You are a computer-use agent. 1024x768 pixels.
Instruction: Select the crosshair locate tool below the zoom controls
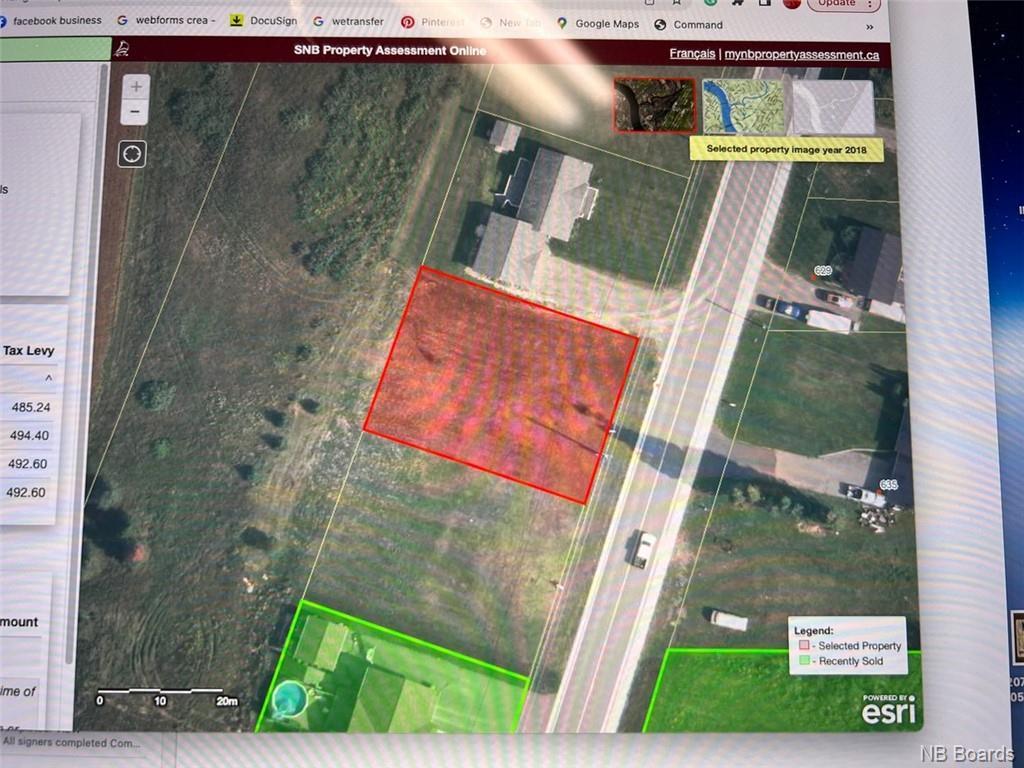131,153
